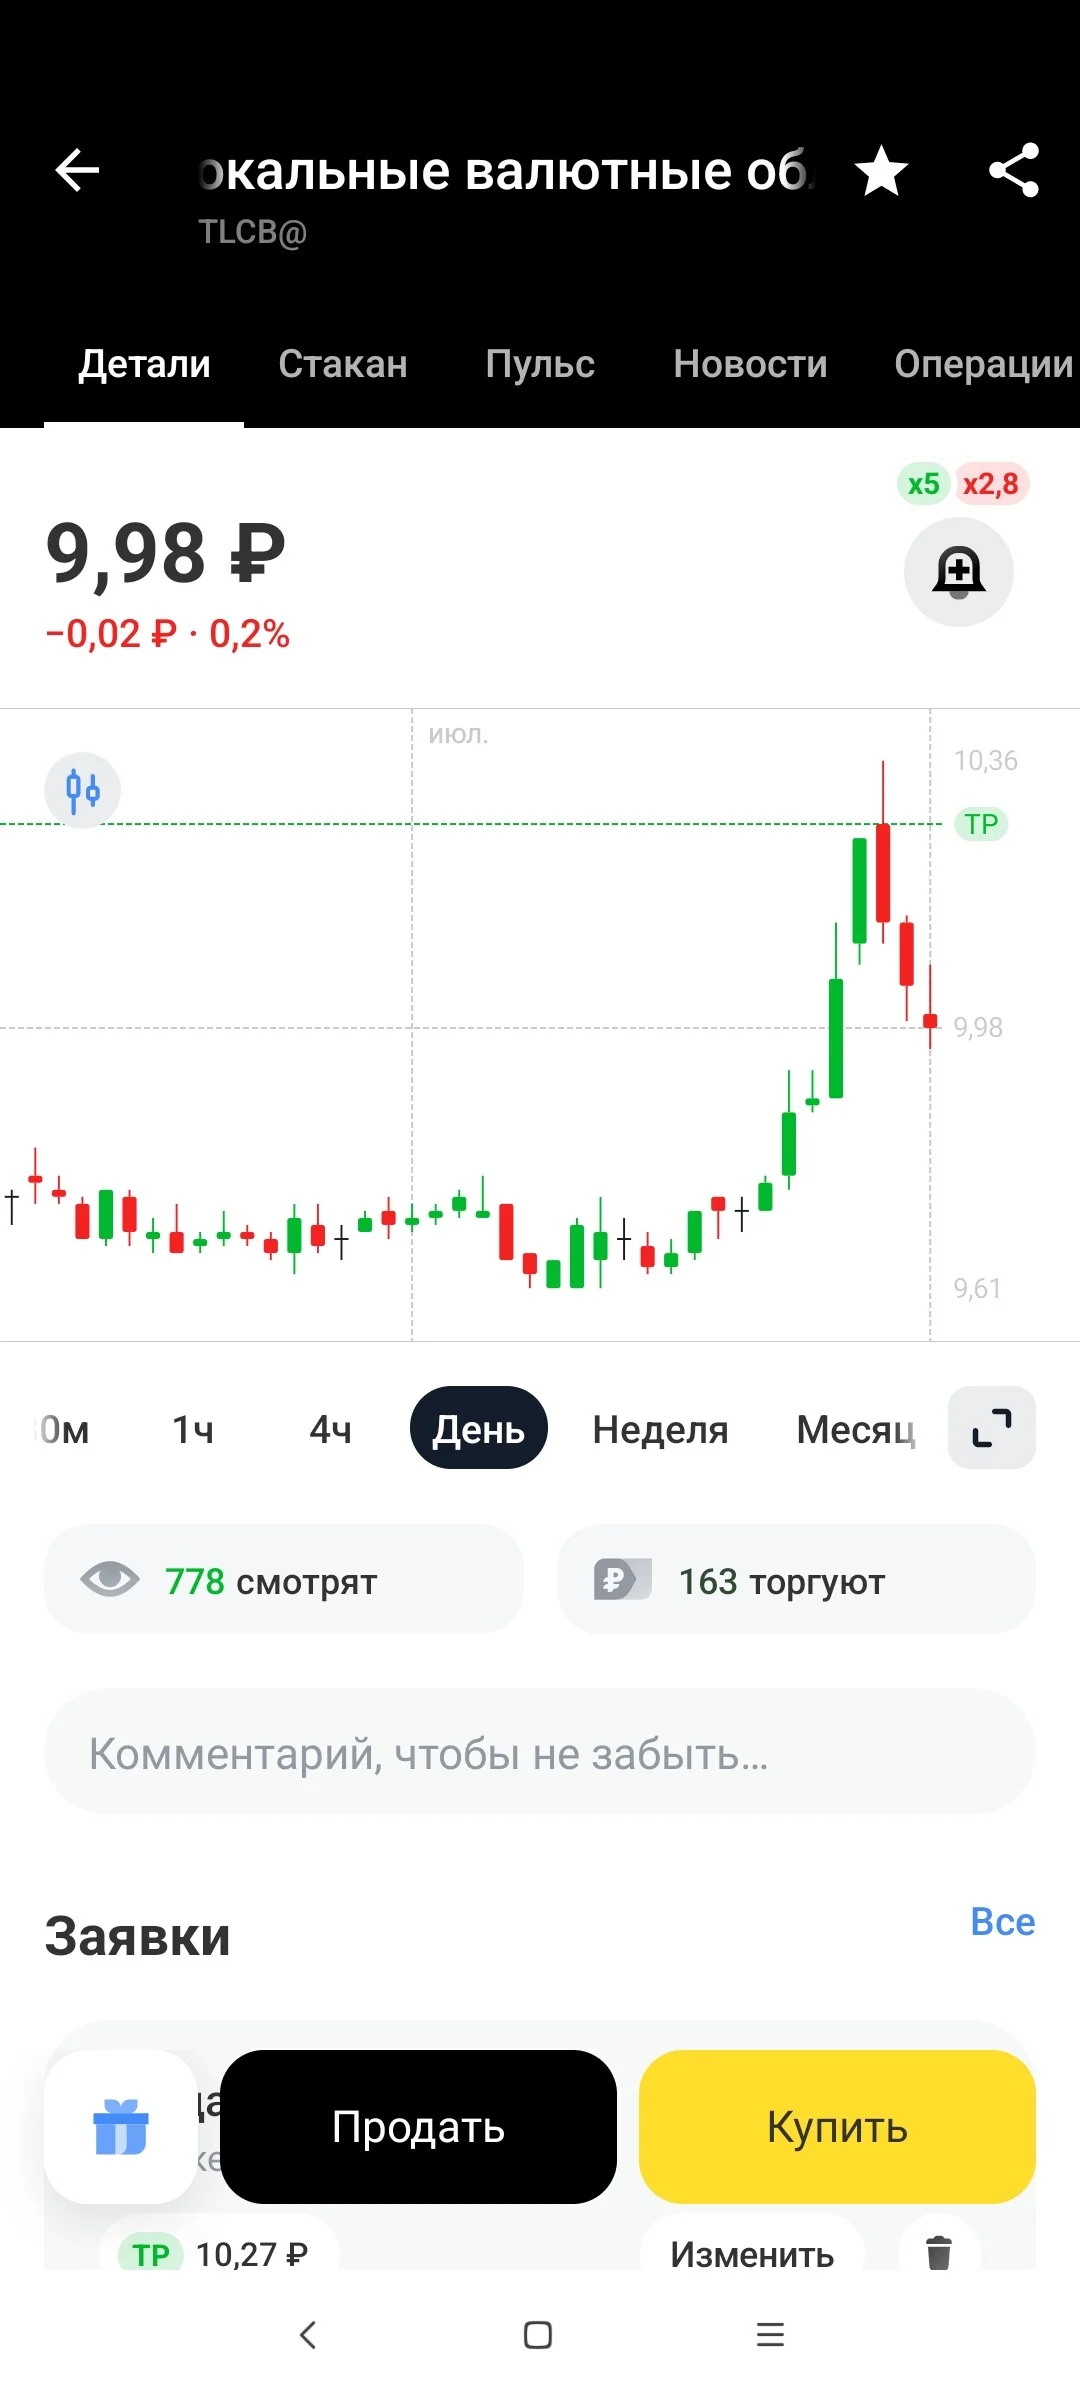Add a price alert with bell icon

(x=959, y=572)
